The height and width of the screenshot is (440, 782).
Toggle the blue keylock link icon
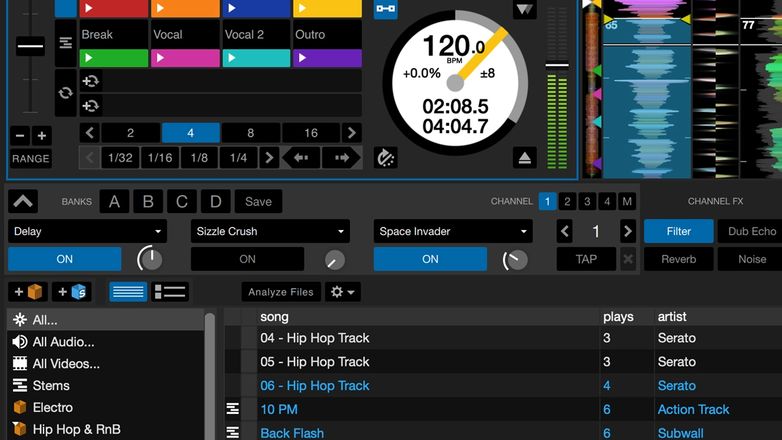(x=386, y=8)
